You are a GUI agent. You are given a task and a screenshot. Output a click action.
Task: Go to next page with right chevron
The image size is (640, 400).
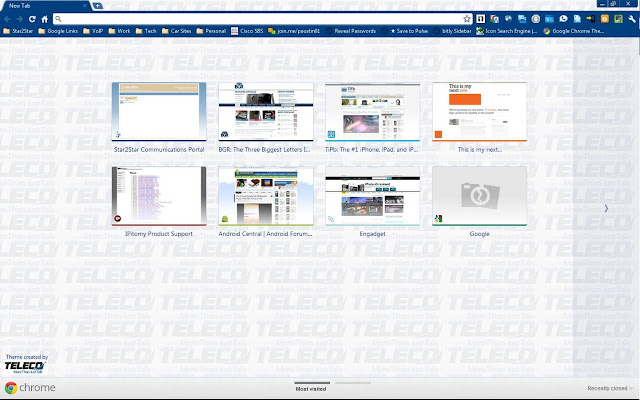(606, 208)
